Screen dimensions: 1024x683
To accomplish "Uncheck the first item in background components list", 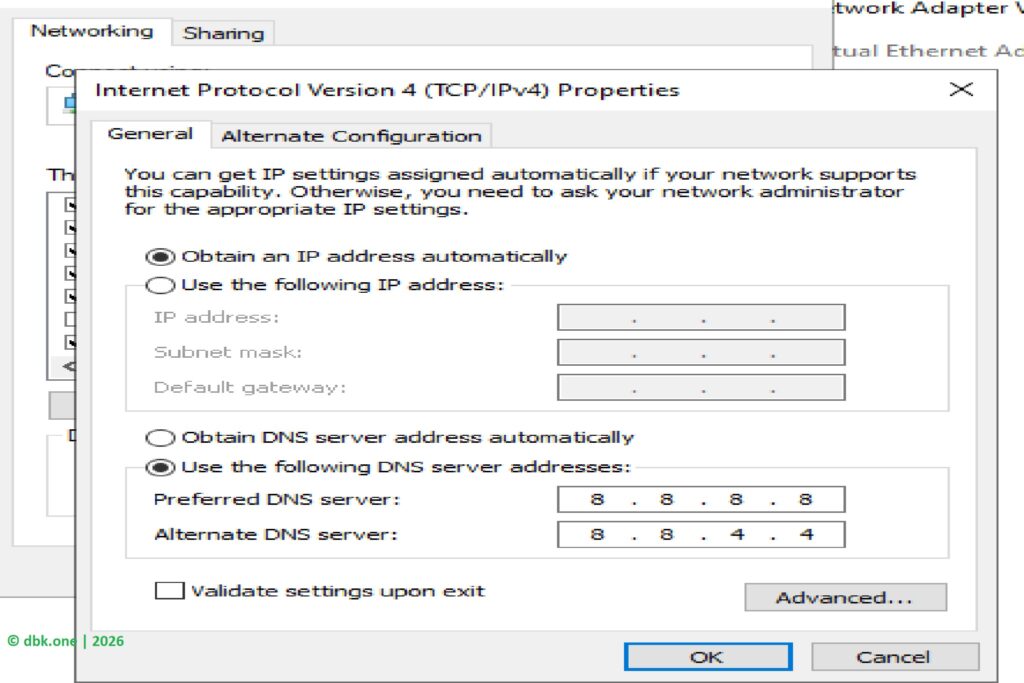I will [x=70, y=205].
